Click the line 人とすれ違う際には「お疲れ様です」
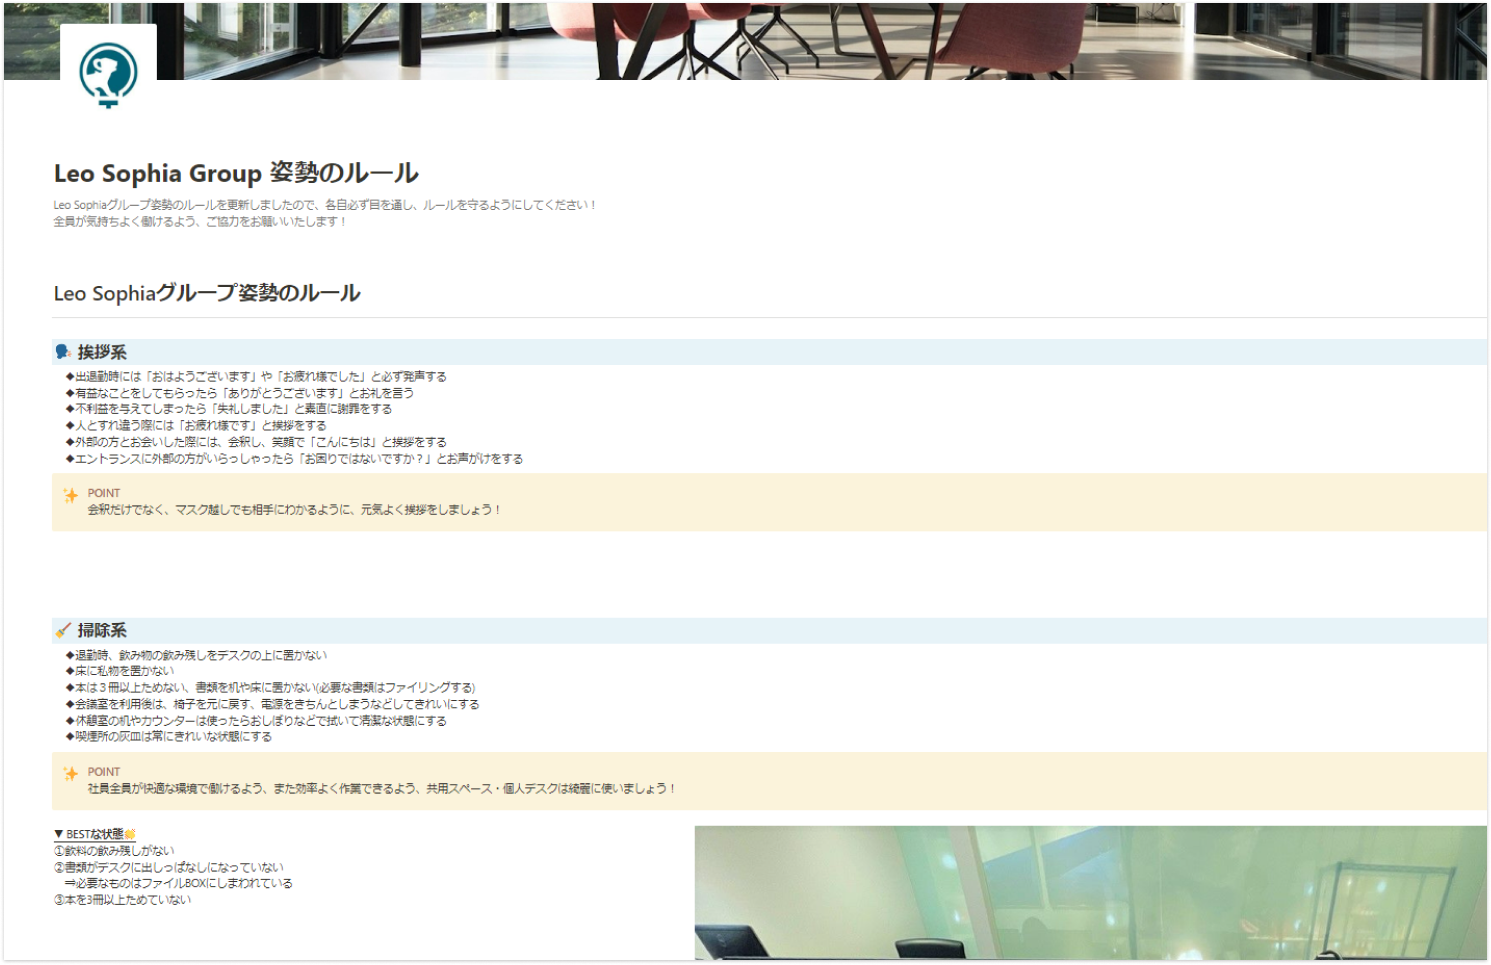This screenshot has height=965, width=1491. (x=196, y=425)
